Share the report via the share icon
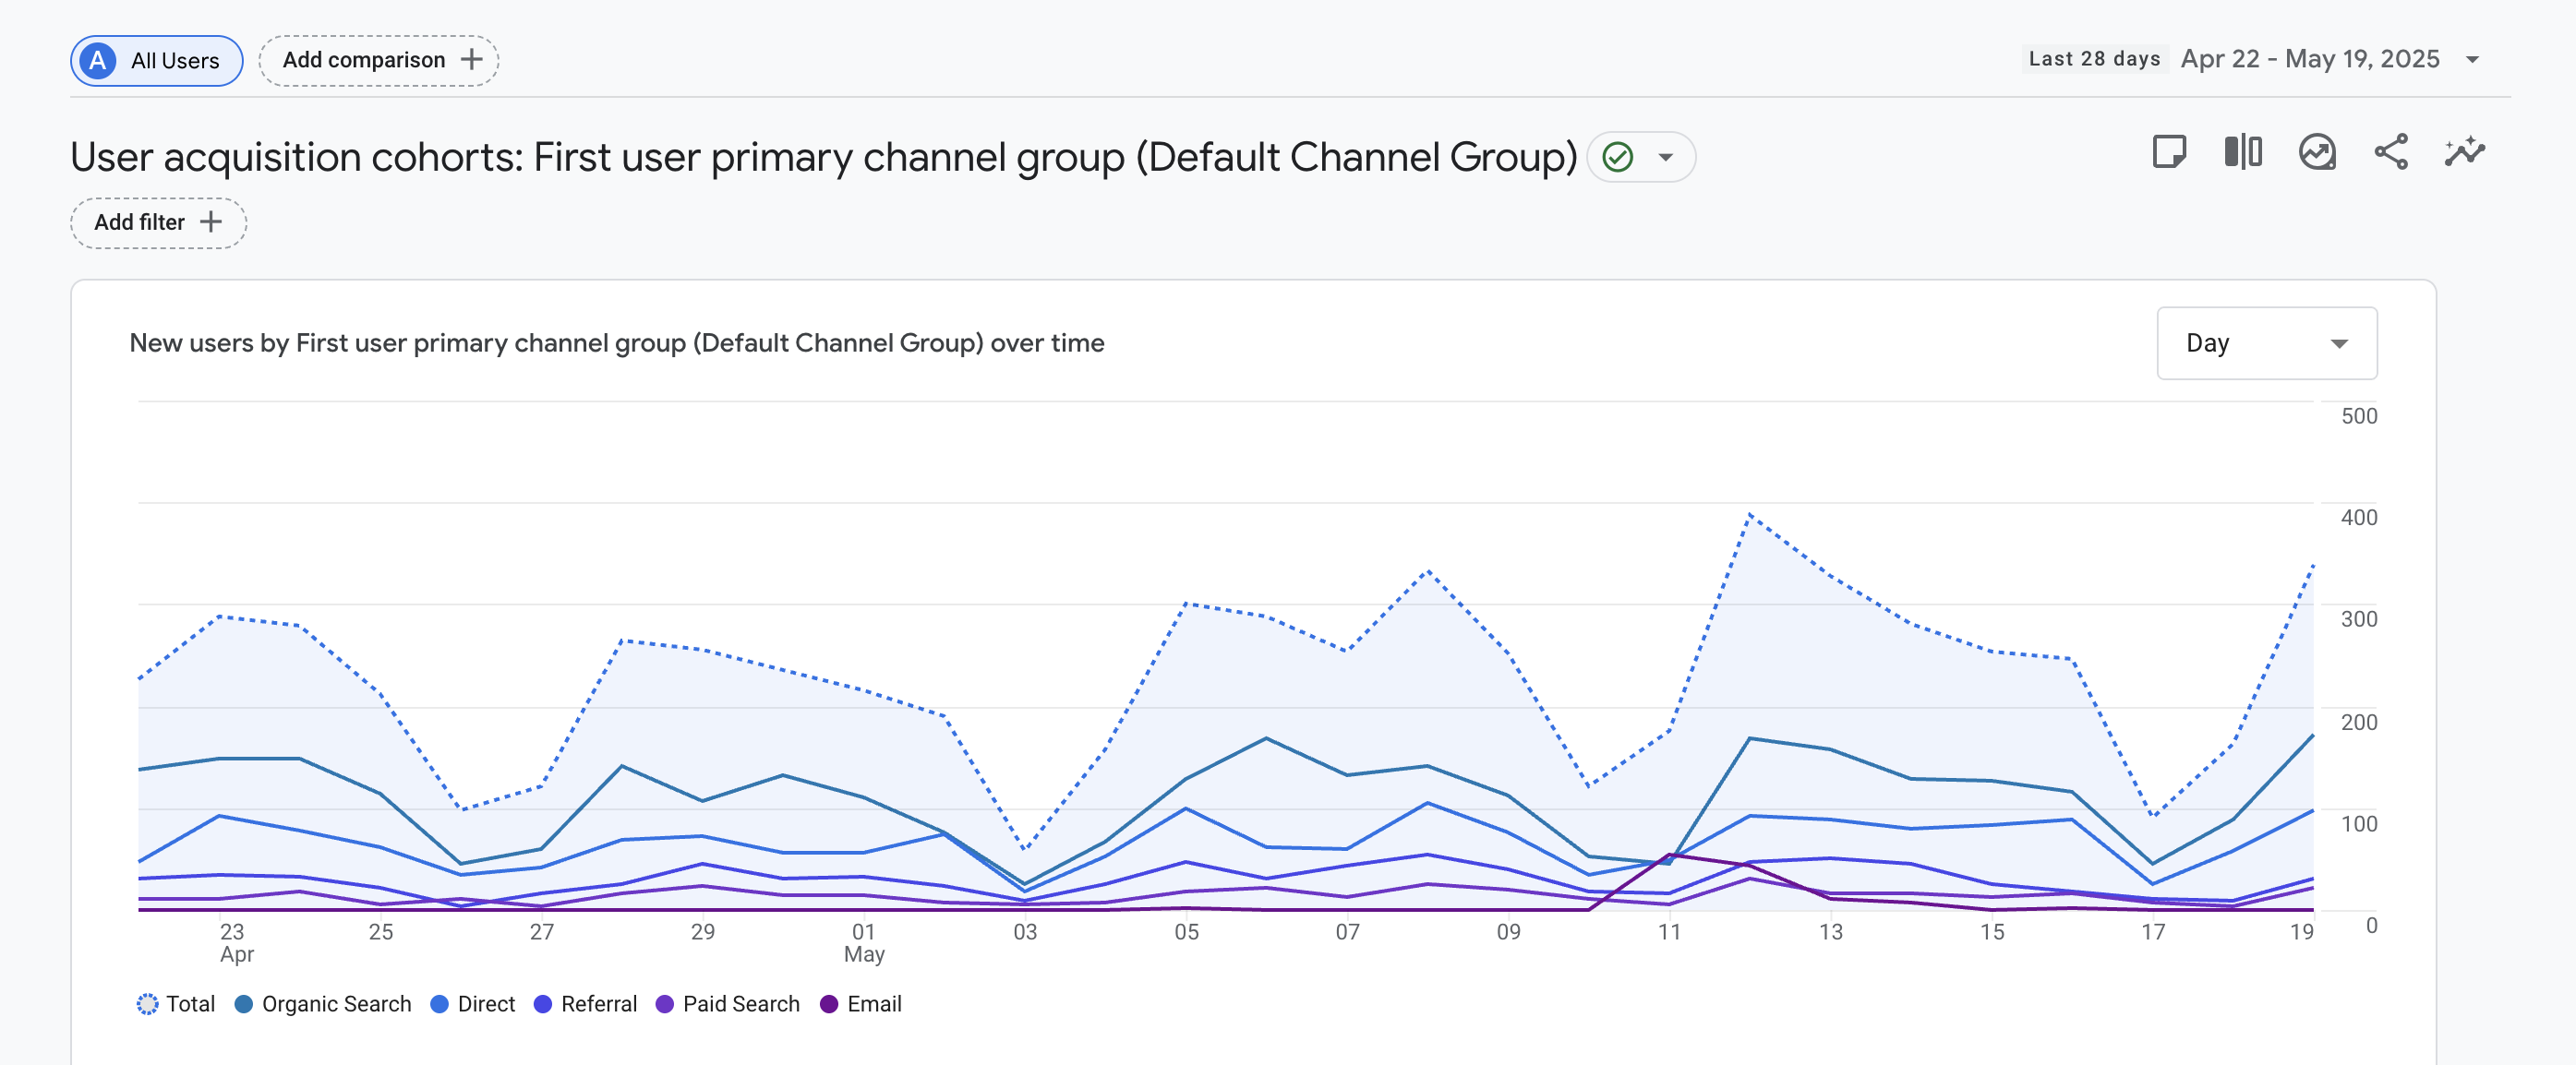Viewport: 2576px width, 1065px height. click(2391, 153)
